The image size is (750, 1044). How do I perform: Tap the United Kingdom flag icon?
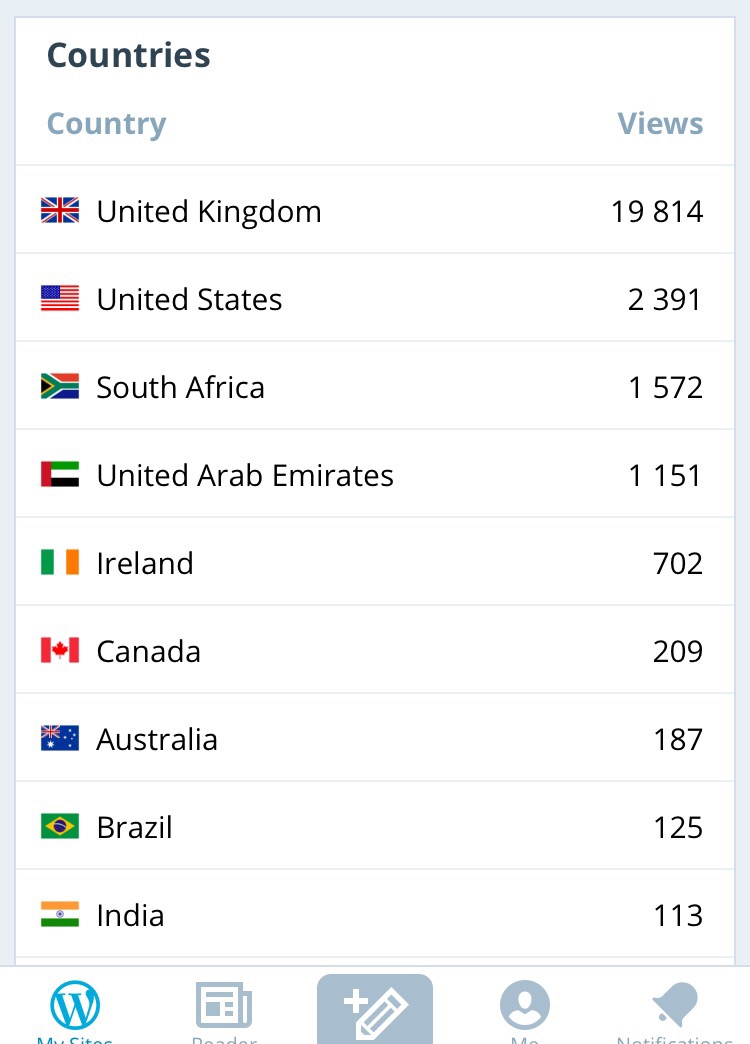pyautogui.click(x=60, y=210)
